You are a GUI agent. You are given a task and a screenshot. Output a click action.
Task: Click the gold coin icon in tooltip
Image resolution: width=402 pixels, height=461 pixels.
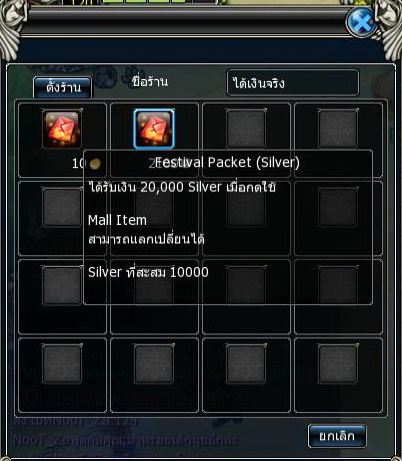95,163
